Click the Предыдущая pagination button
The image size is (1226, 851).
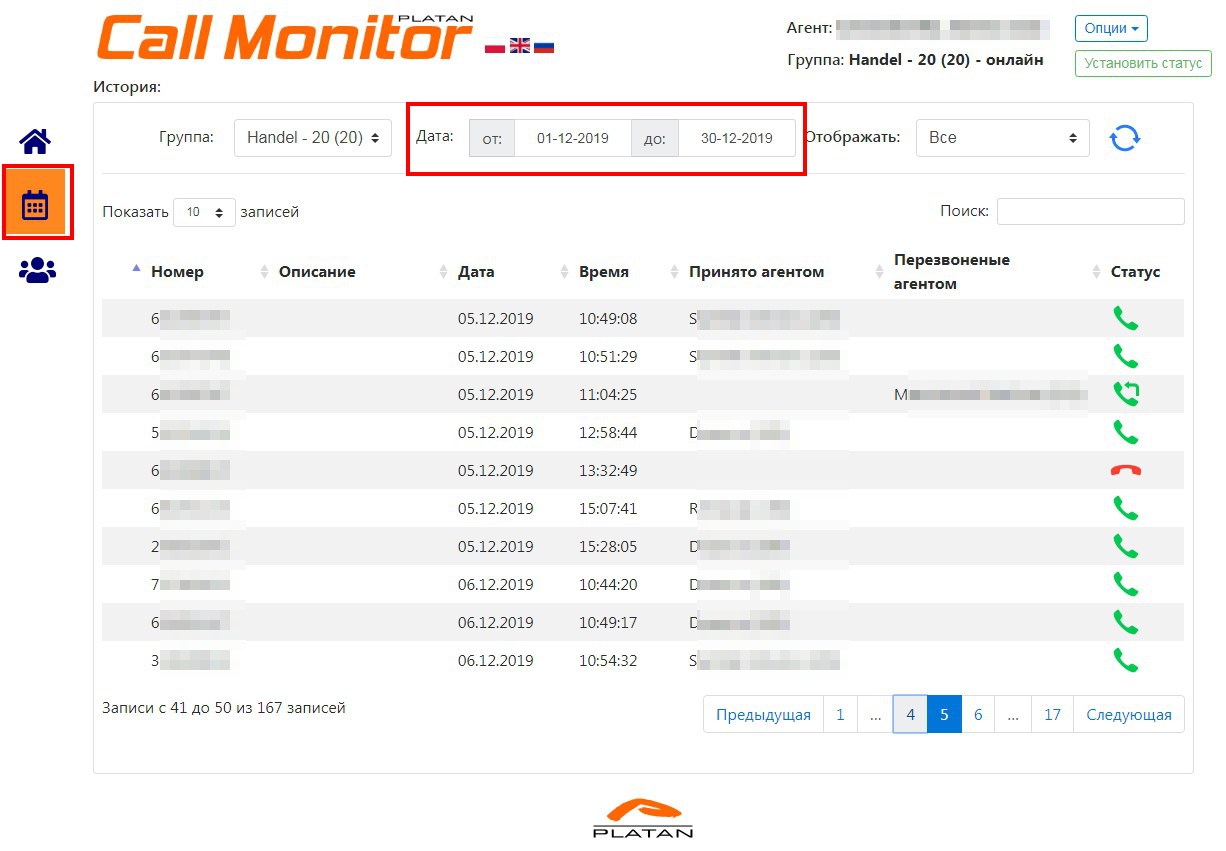[x=763, y=715]
